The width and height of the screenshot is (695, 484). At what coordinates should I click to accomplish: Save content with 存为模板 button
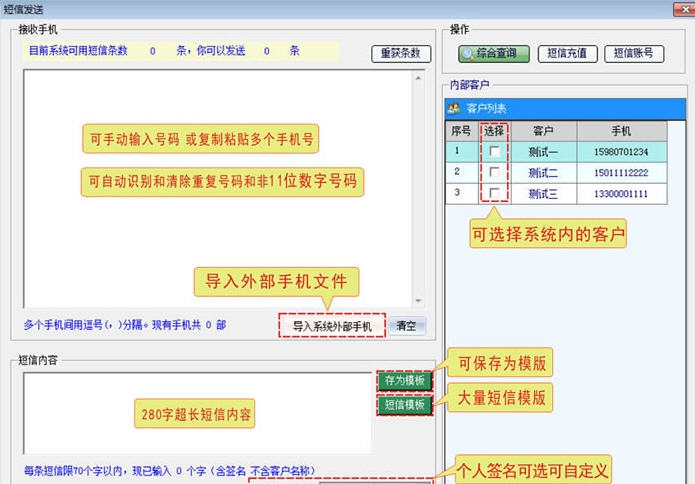point(405,381)
